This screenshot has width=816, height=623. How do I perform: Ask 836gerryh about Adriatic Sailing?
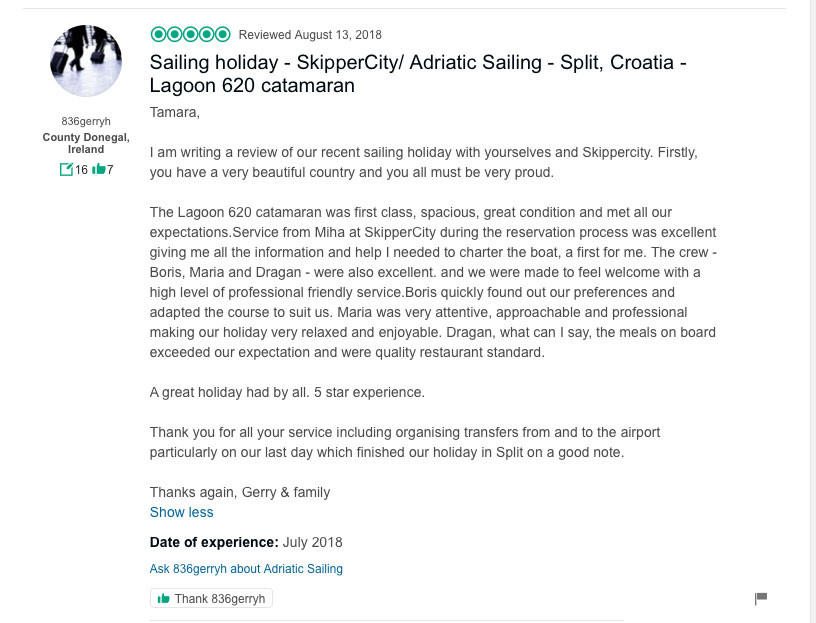[246, 568]
